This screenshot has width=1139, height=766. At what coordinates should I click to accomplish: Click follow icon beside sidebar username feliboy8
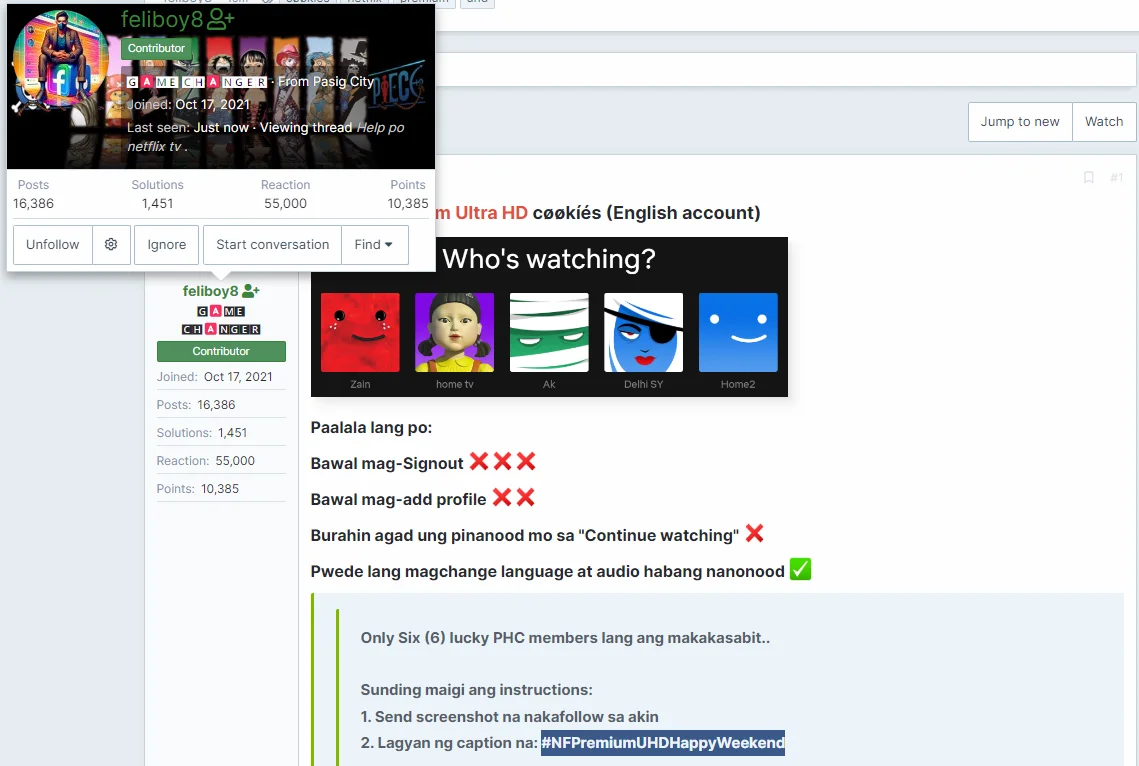[251, 291]
